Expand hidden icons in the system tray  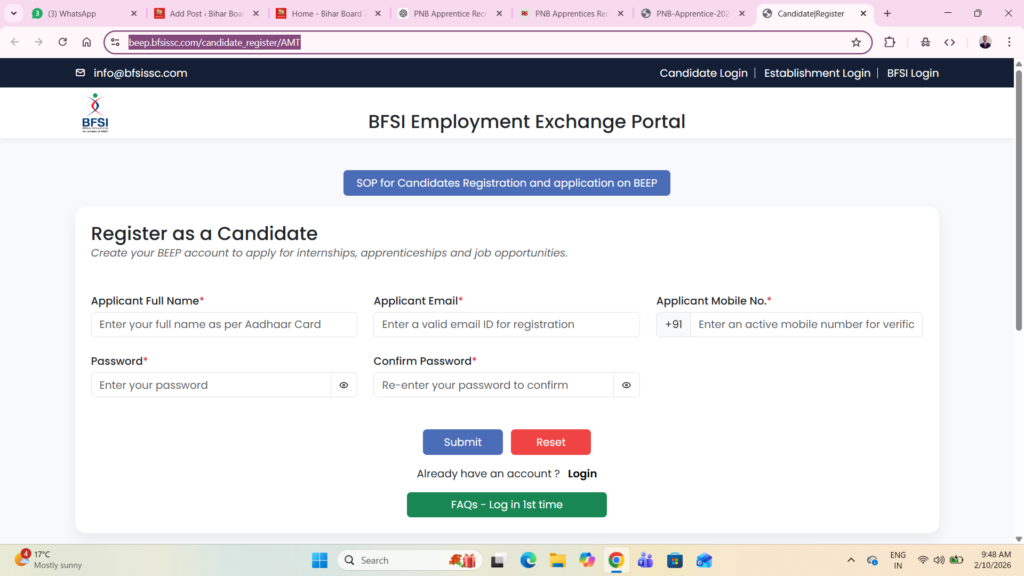[x=849, y=560]
